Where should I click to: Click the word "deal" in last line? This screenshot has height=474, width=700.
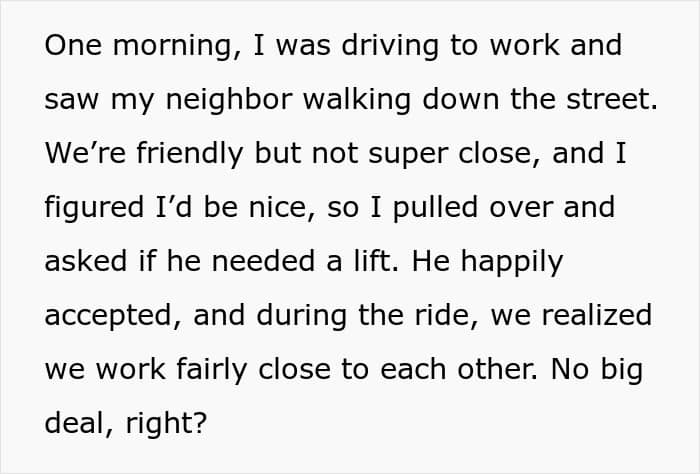75,423
